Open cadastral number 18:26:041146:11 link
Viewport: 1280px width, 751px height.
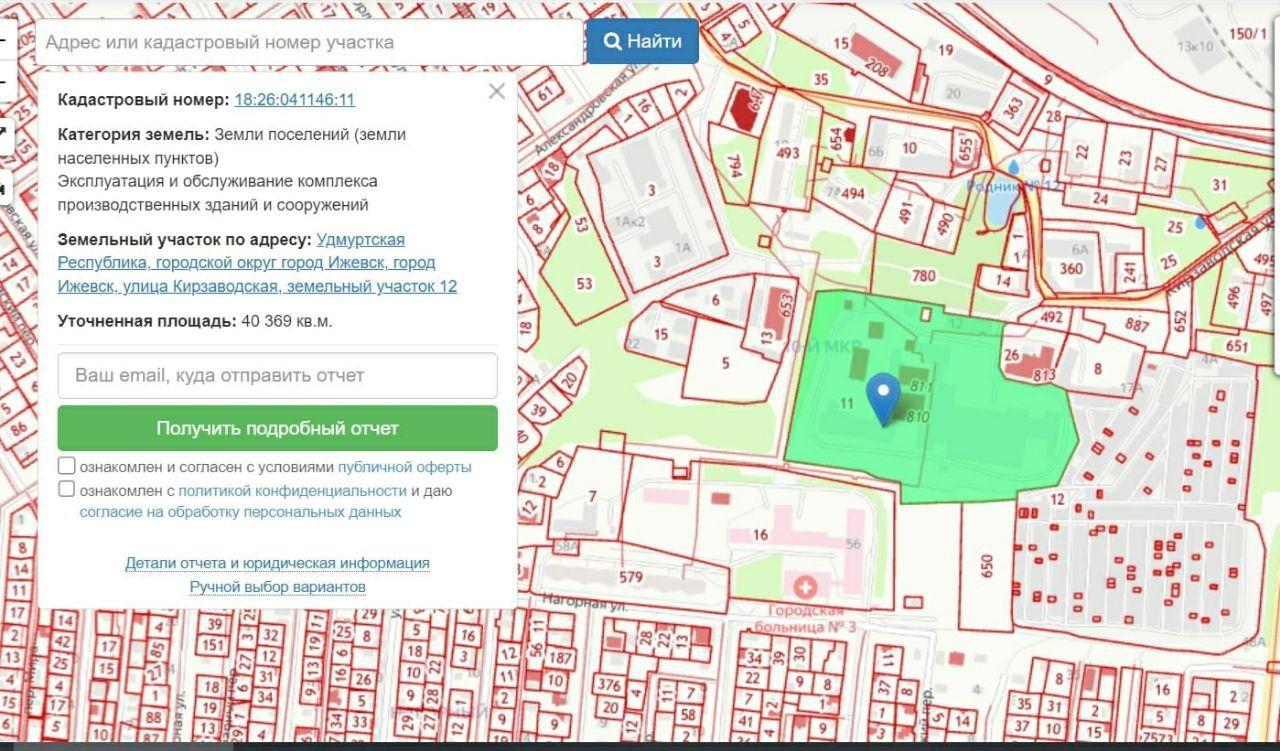pyautogui.click(x=294, y=100)
